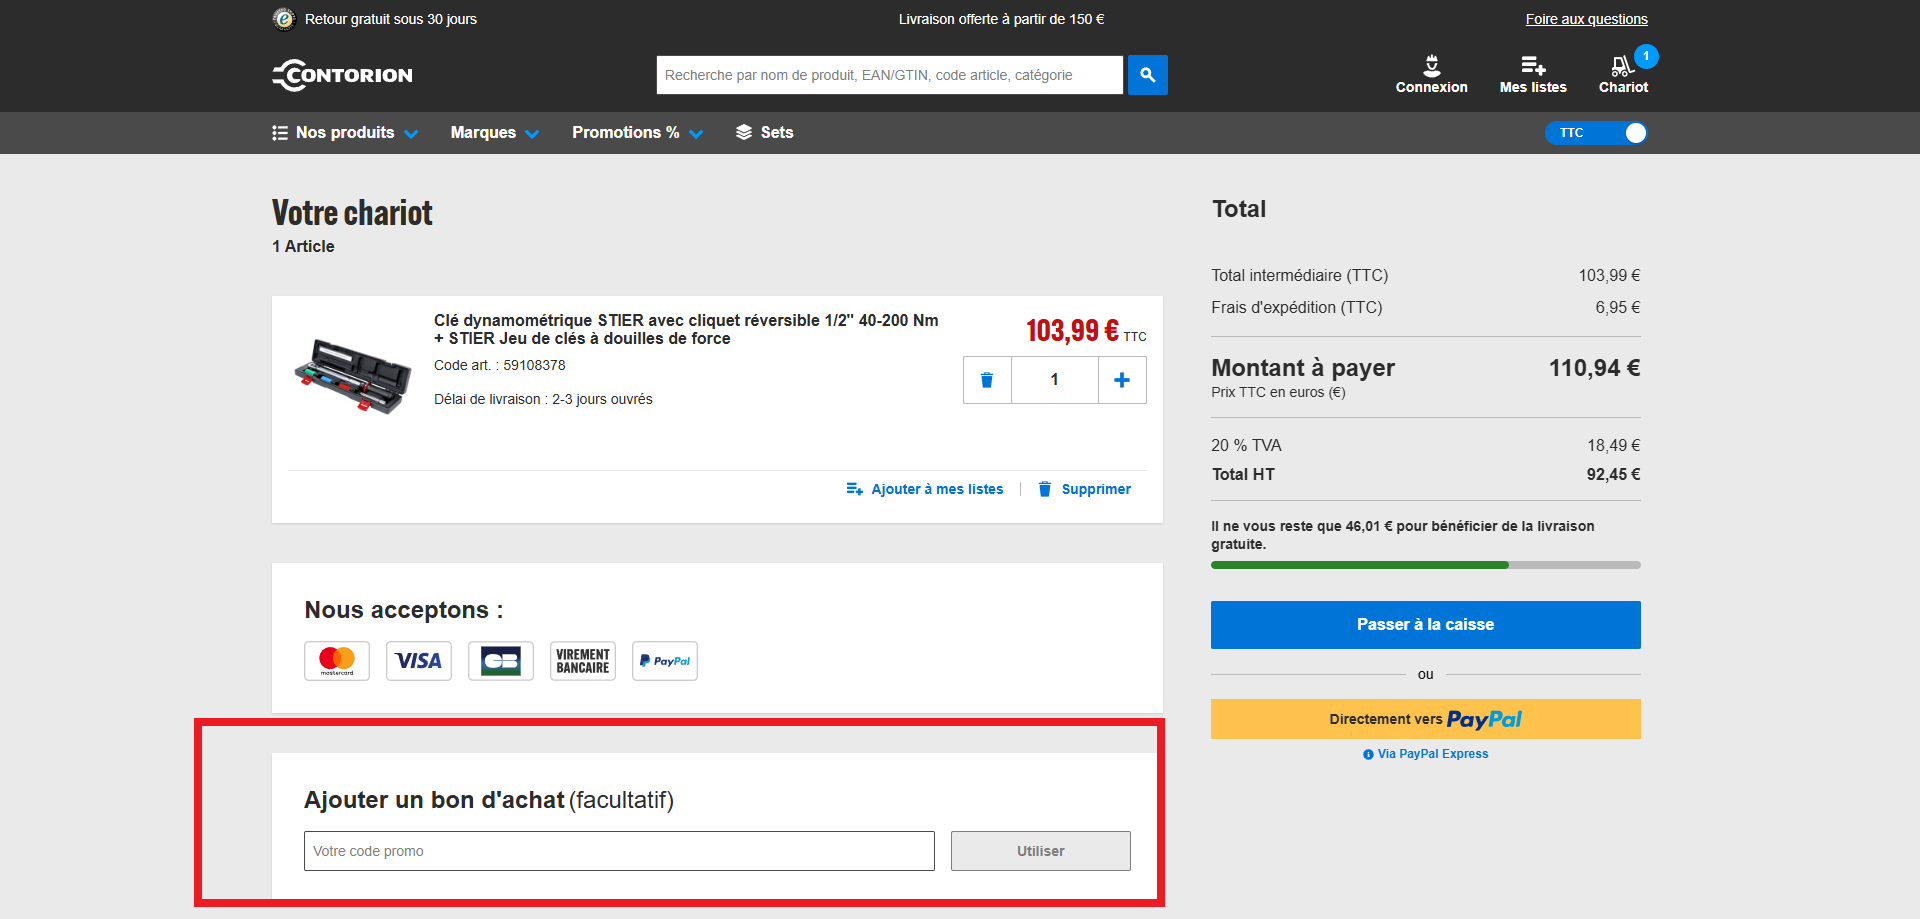The height and width of the screenshot is (919, 1920).
Task: Click Délai de livraison 2-3 jours ouvrés
Action: pos(543,399)
